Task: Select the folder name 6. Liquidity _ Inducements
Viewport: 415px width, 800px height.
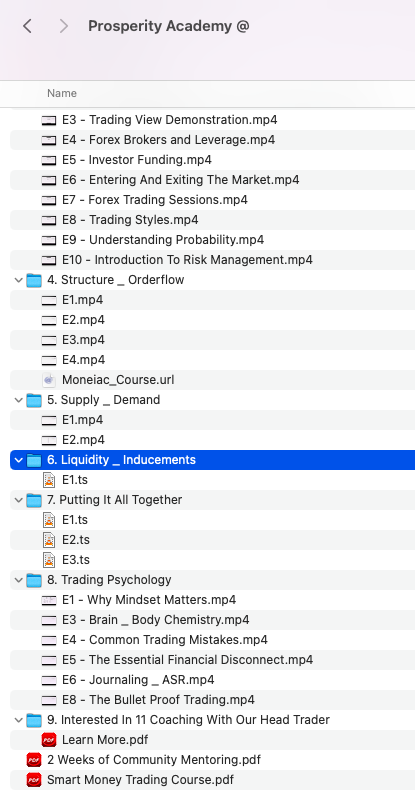Action: 121,460
